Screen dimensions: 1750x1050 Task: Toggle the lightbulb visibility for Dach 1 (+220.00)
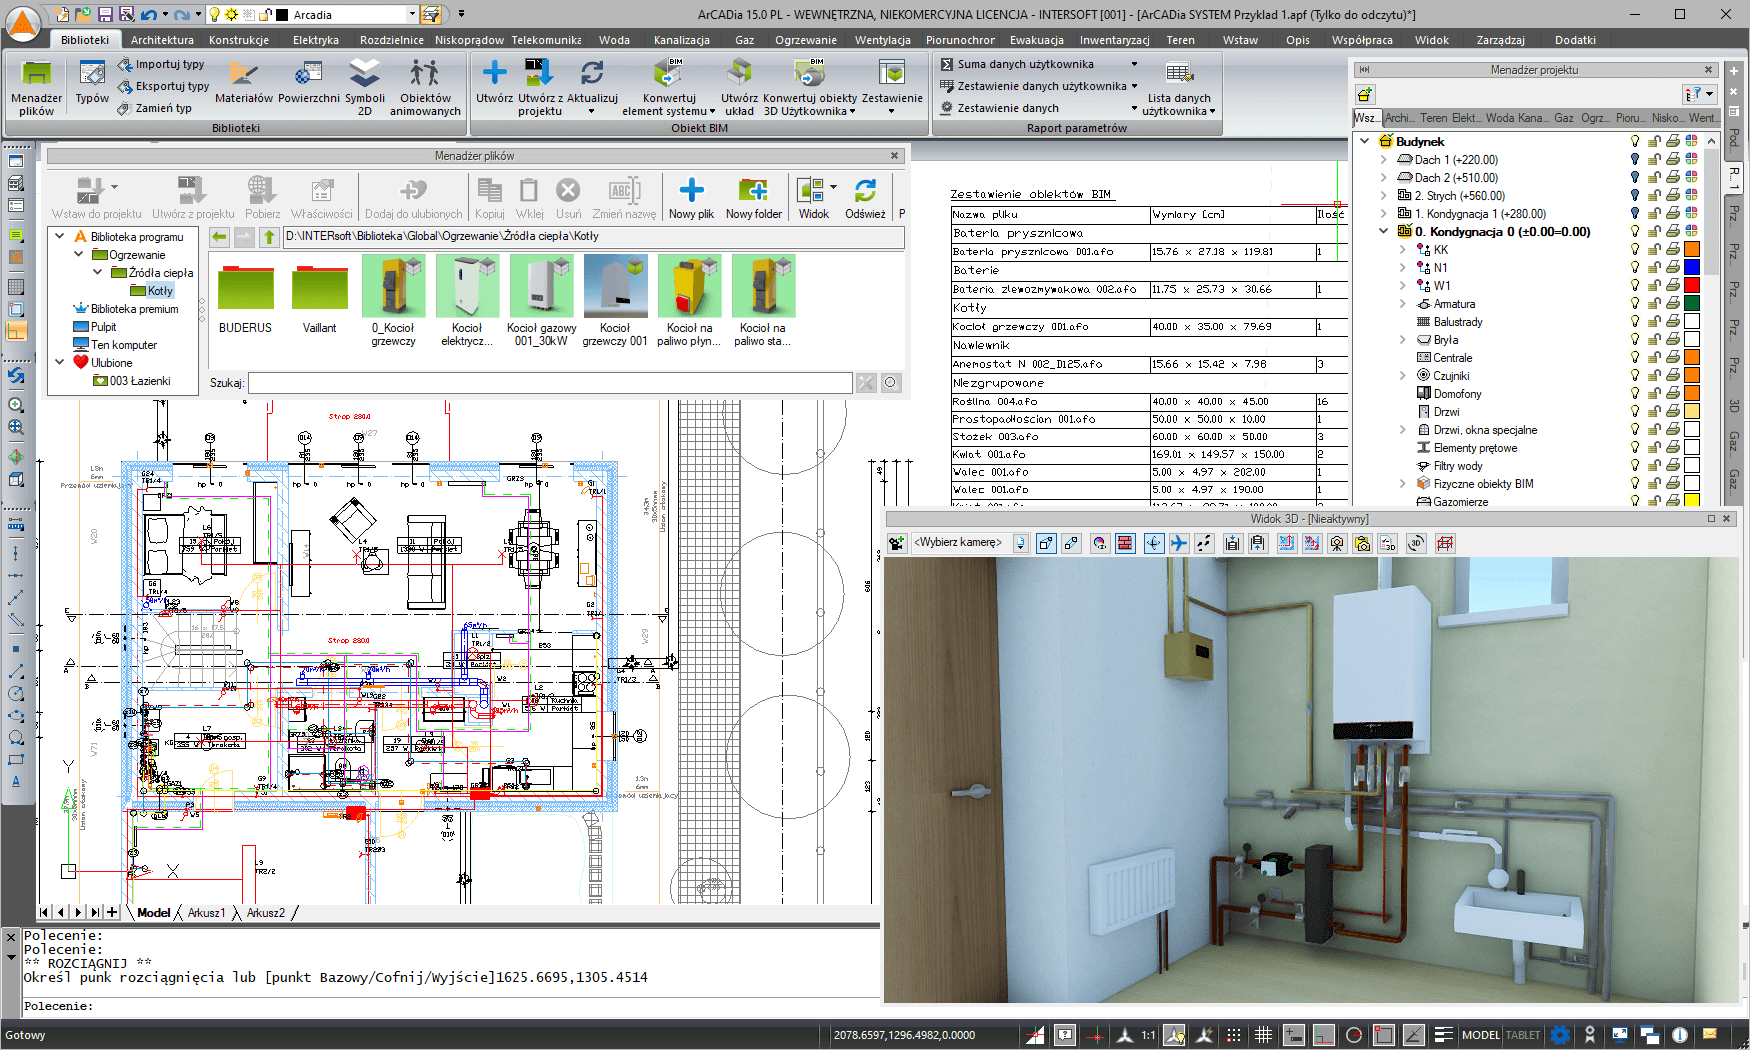[x=1635, y=160]
